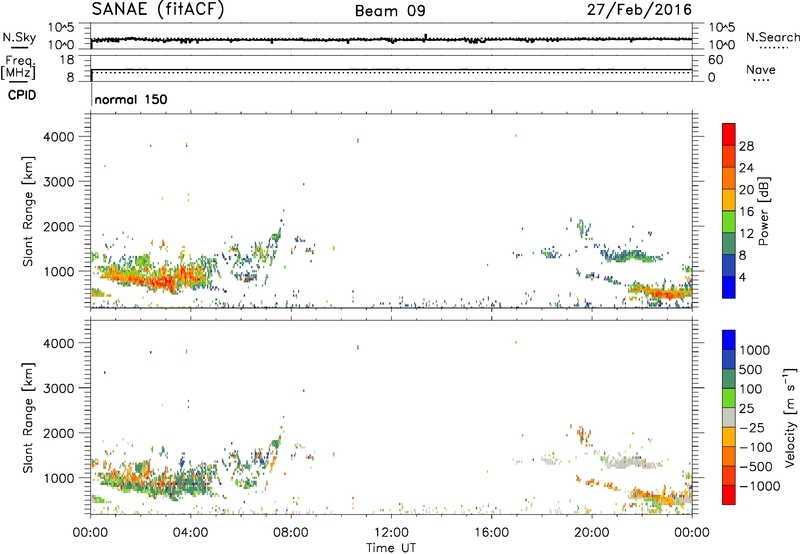
Task: Click the "3000" range tick of the velocity panel
Action: [x=58, y=388]
